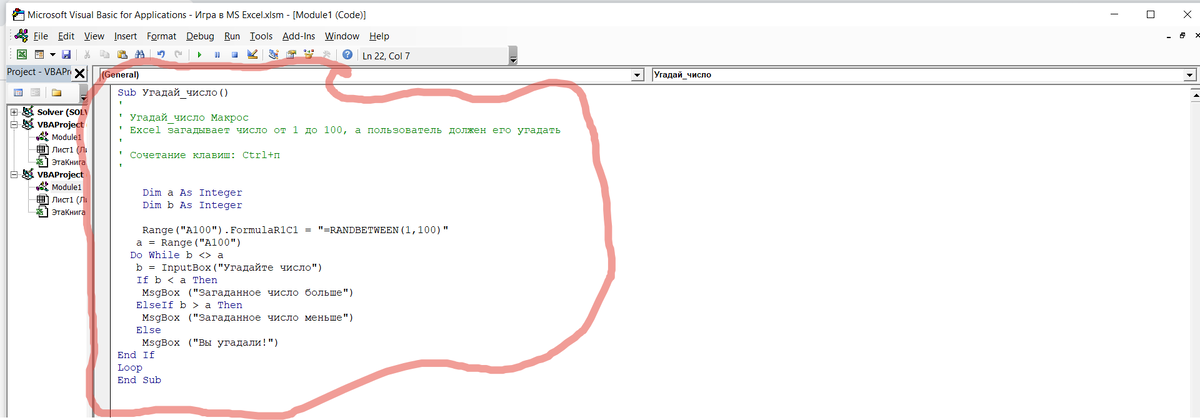The image size is (1200, 420).
Task: Click the View Microsoft Excel toolbar icon
Action: (22, 54)
